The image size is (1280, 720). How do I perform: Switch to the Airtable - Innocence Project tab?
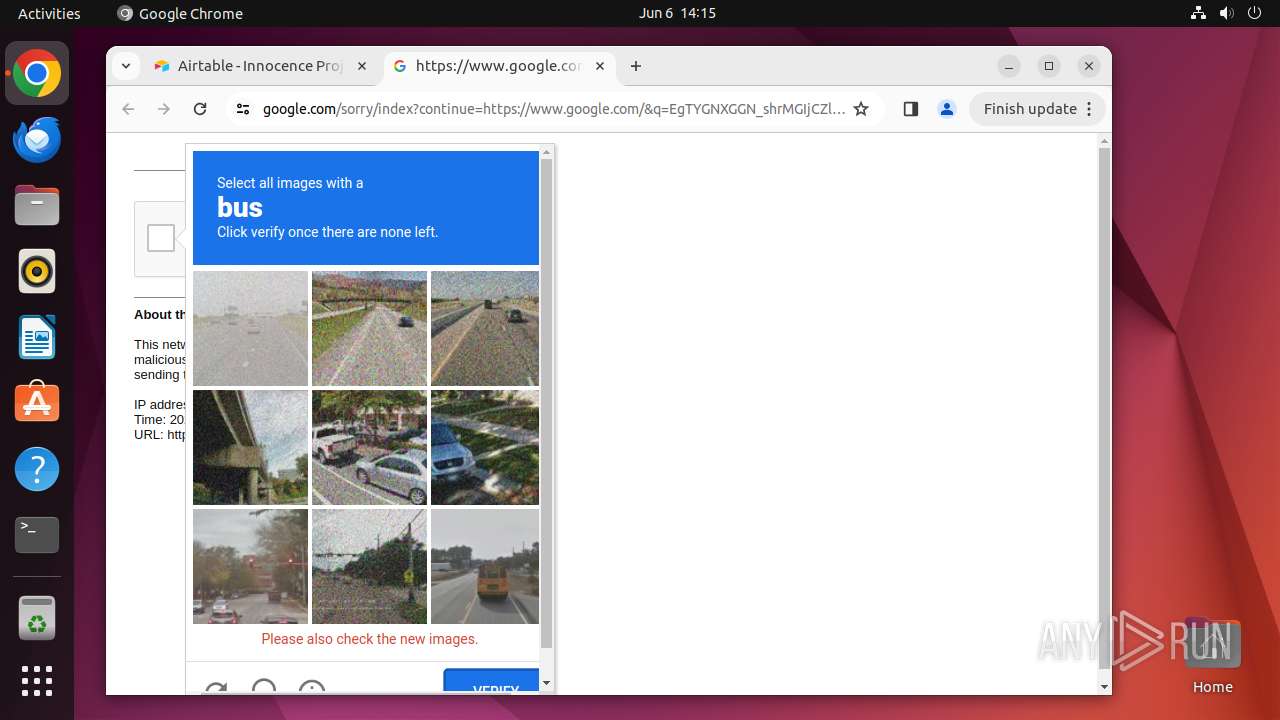[262, 66]
